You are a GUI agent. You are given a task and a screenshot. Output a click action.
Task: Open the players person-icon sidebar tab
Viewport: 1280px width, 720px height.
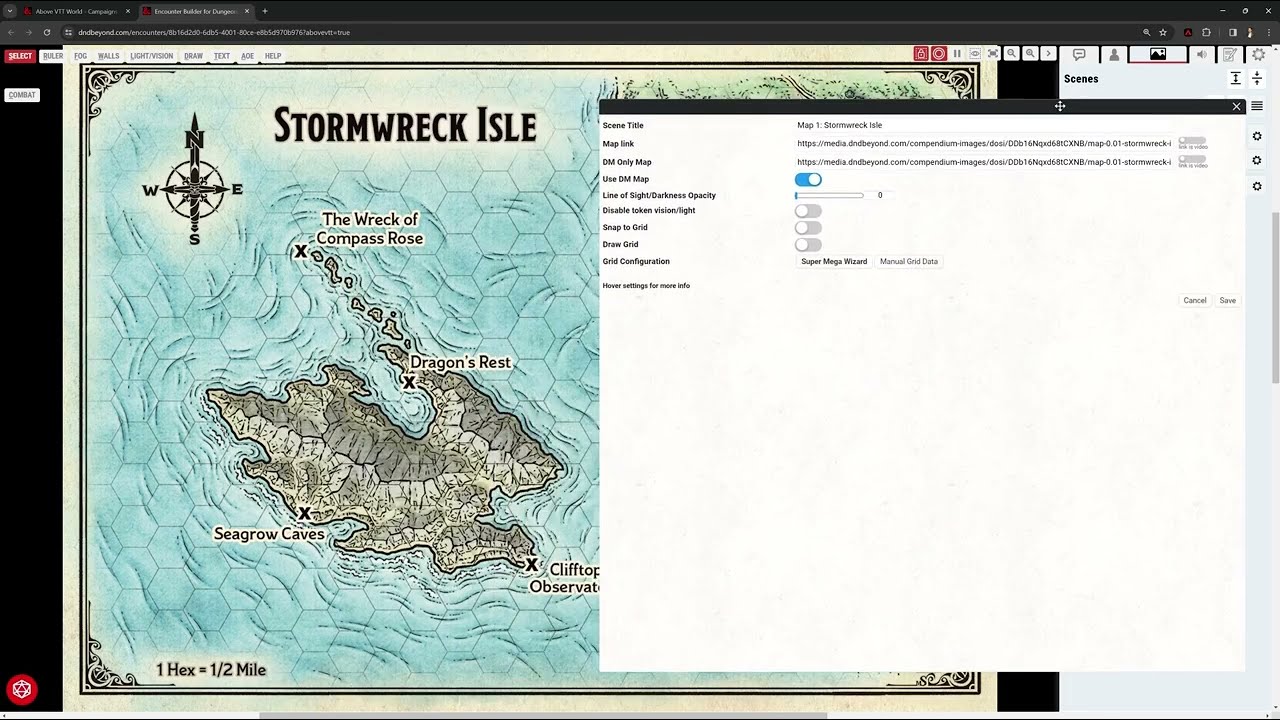[x=1114, y=55]
